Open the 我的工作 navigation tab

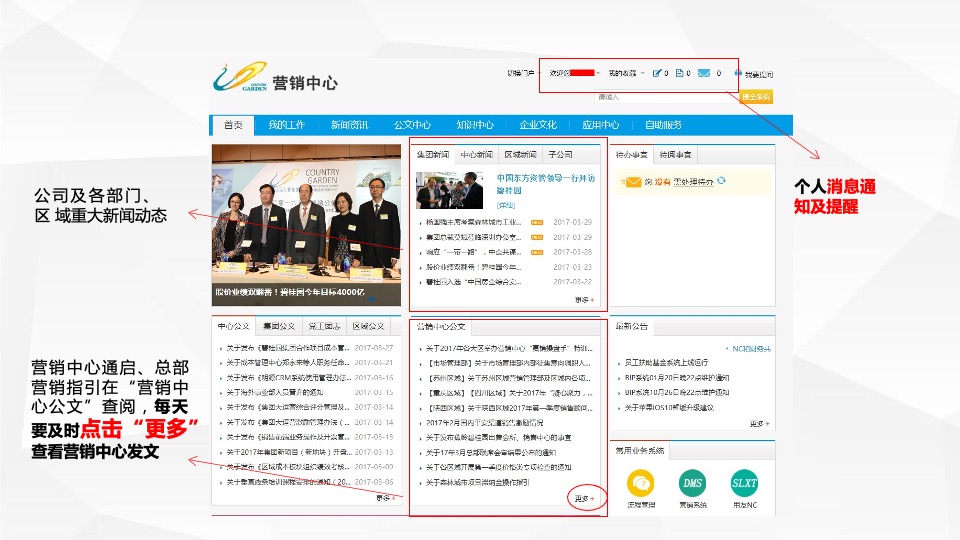(287, 125)
